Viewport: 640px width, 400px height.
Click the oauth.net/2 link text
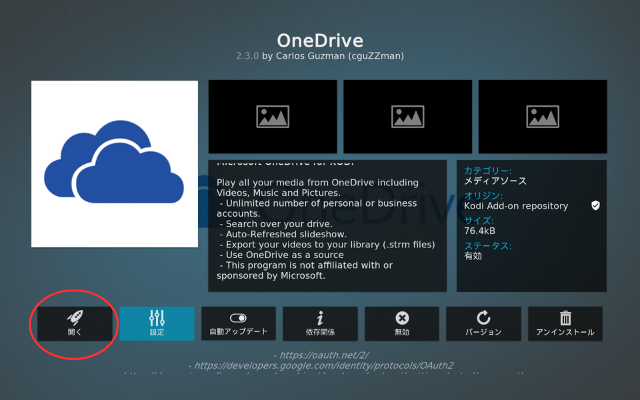pyautogui.click(x=320, y=354)
